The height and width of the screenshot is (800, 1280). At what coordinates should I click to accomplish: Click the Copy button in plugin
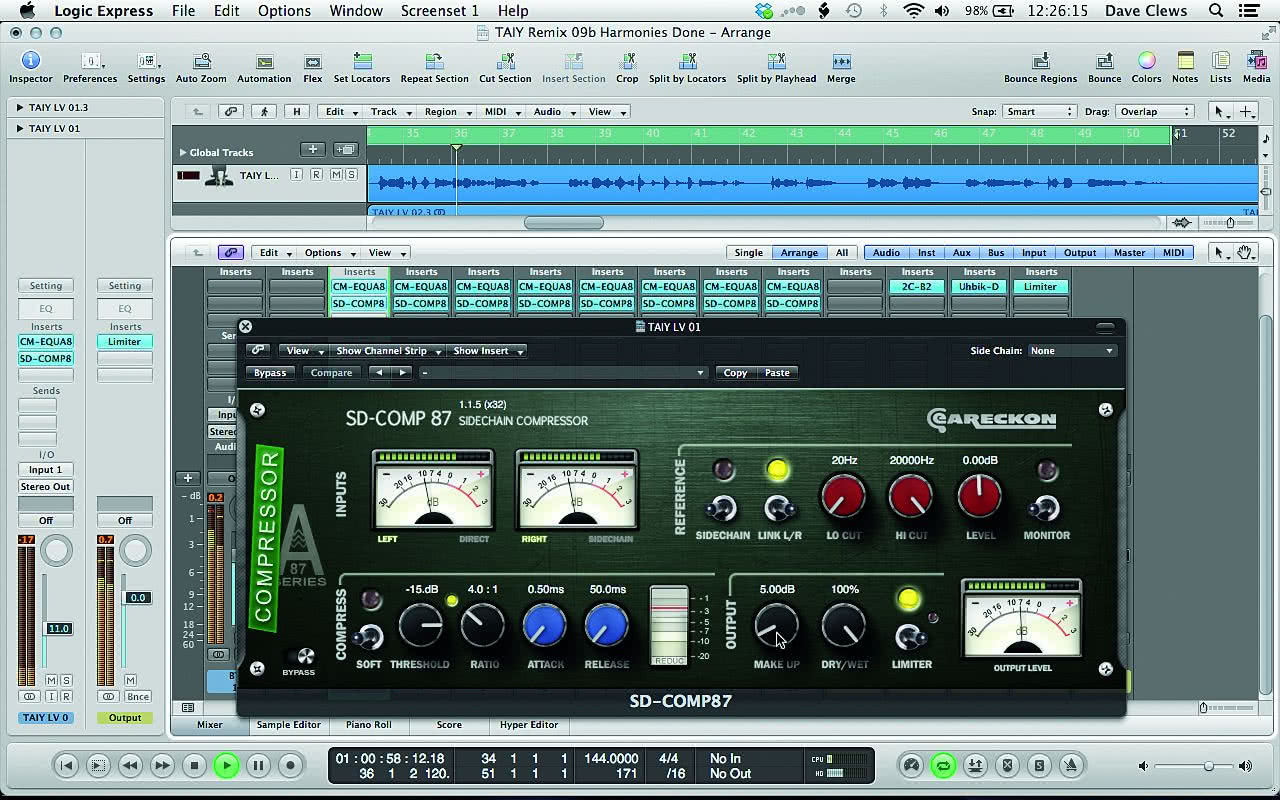pos(735,373)
